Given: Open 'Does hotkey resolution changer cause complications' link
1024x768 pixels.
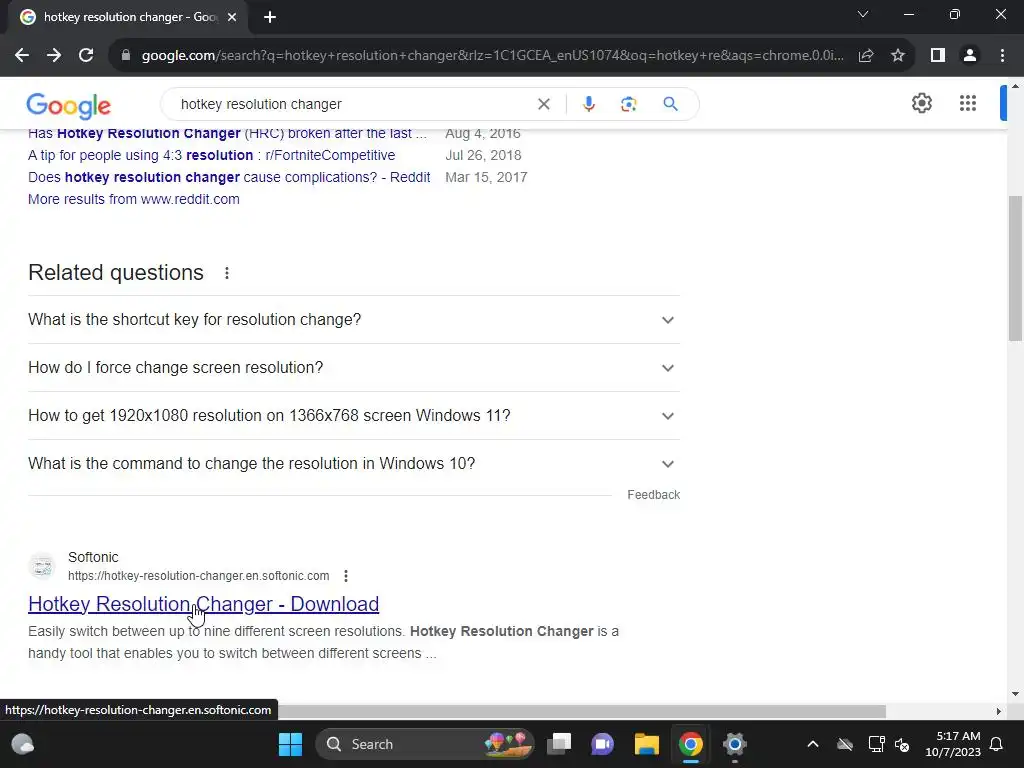Looking at the screenshot, I should click(229, 178).
